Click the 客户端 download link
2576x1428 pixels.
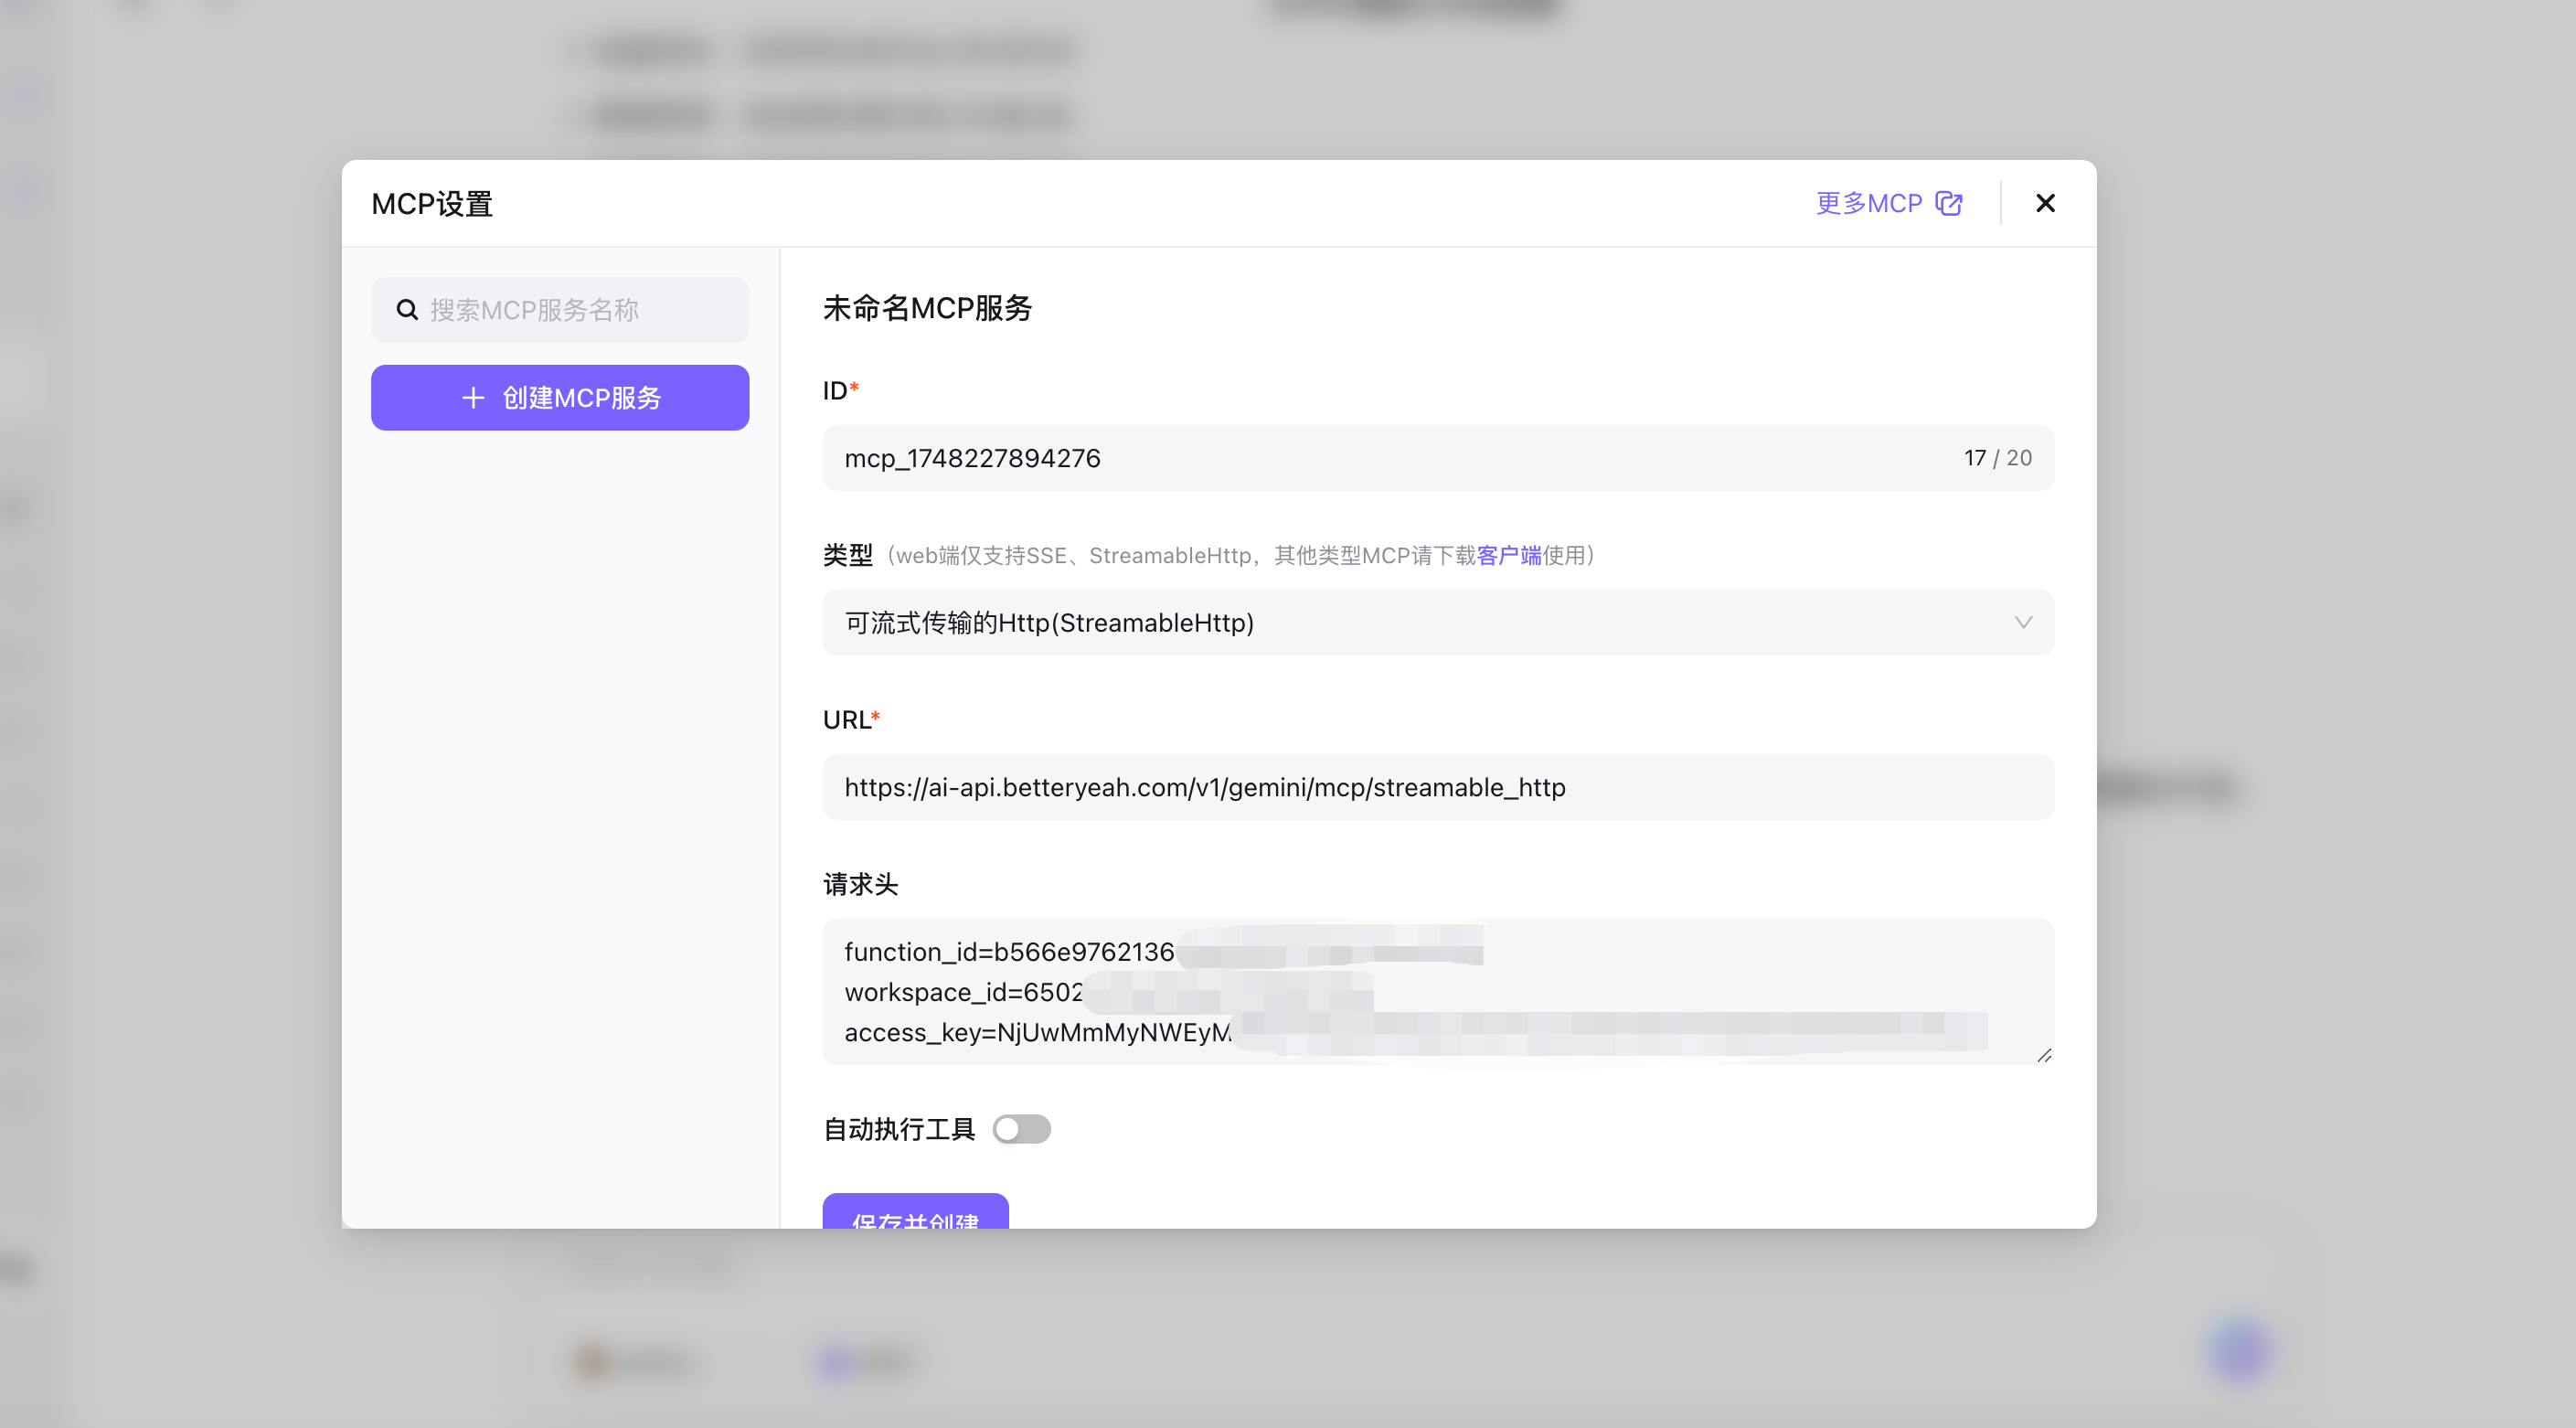point(1508,556)
